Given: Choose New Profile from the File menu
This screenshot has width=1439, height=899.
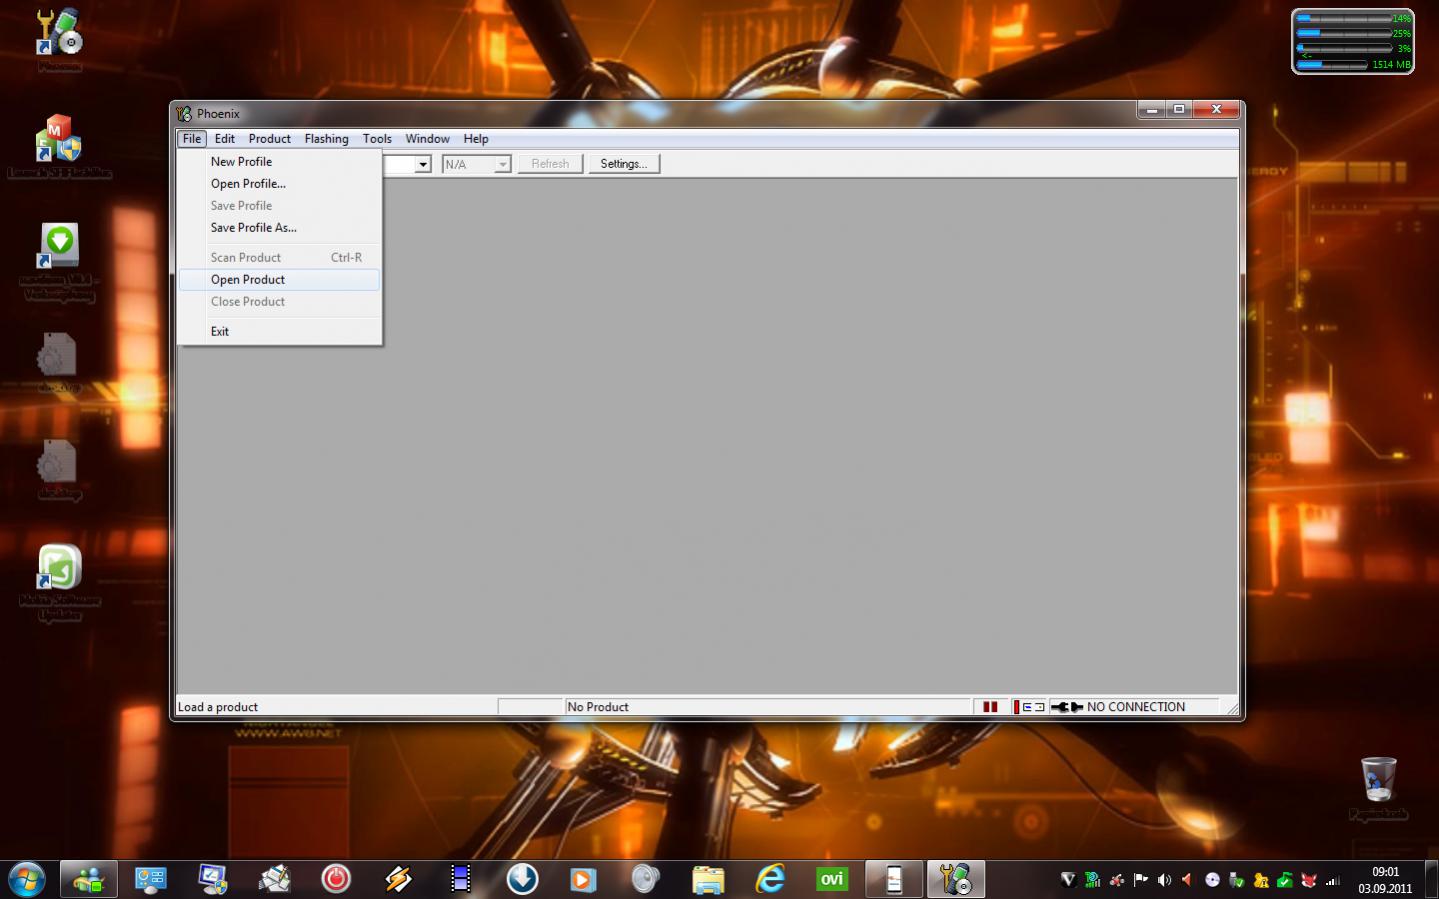Looking at the screenshot, I should coord(279,162).
